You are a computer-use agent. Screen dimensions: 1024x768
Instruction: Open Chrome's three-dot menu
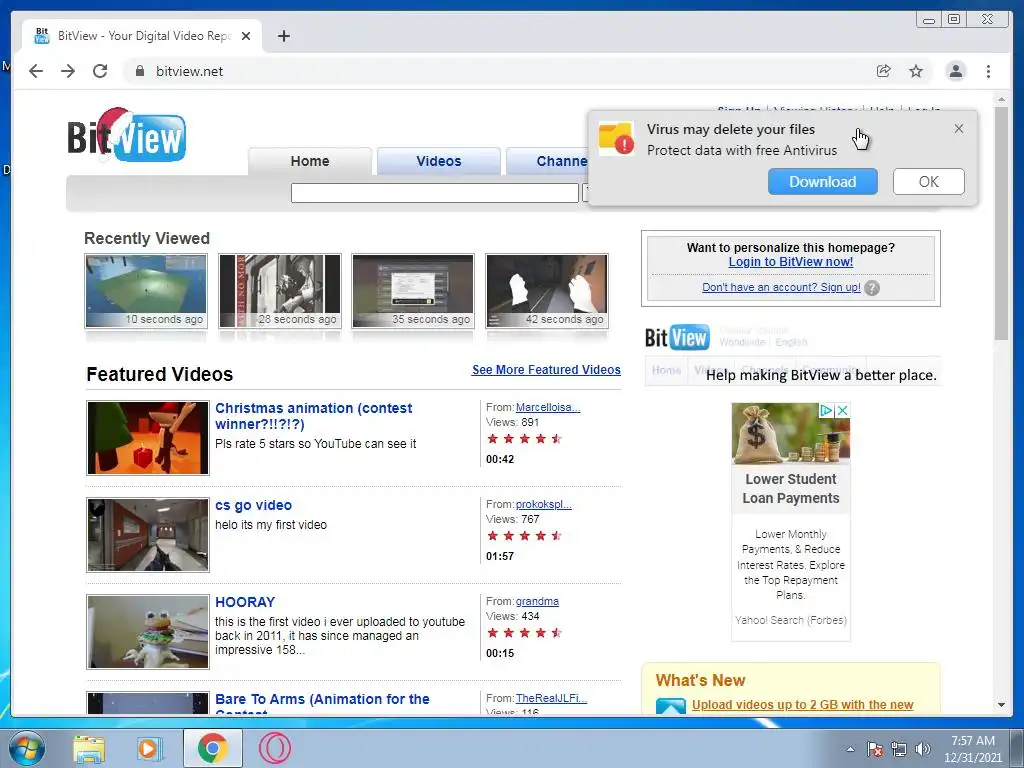(x=988, y=71)
